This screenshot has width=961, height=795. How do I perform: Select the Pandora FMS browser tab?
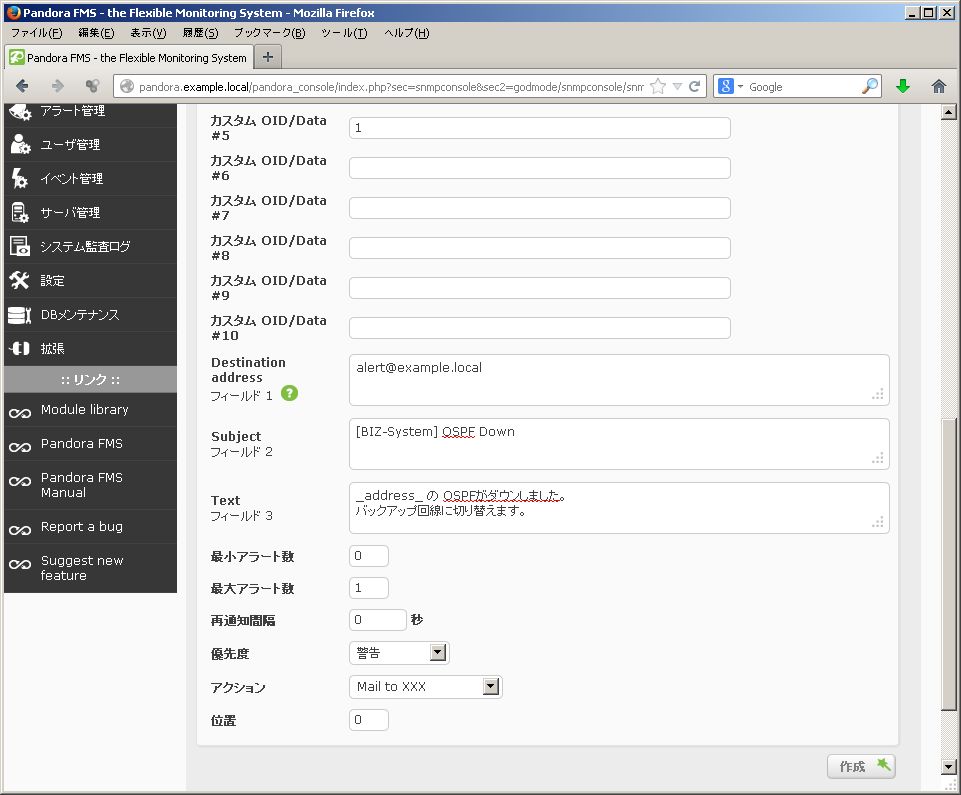[129, 58]
